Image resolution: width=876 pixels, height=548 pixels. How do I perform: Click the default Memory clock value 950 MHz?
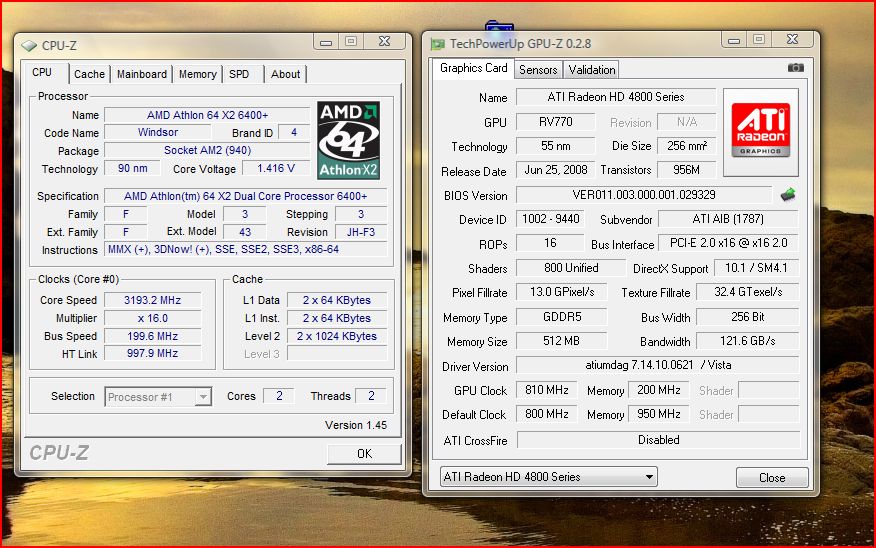659,414
